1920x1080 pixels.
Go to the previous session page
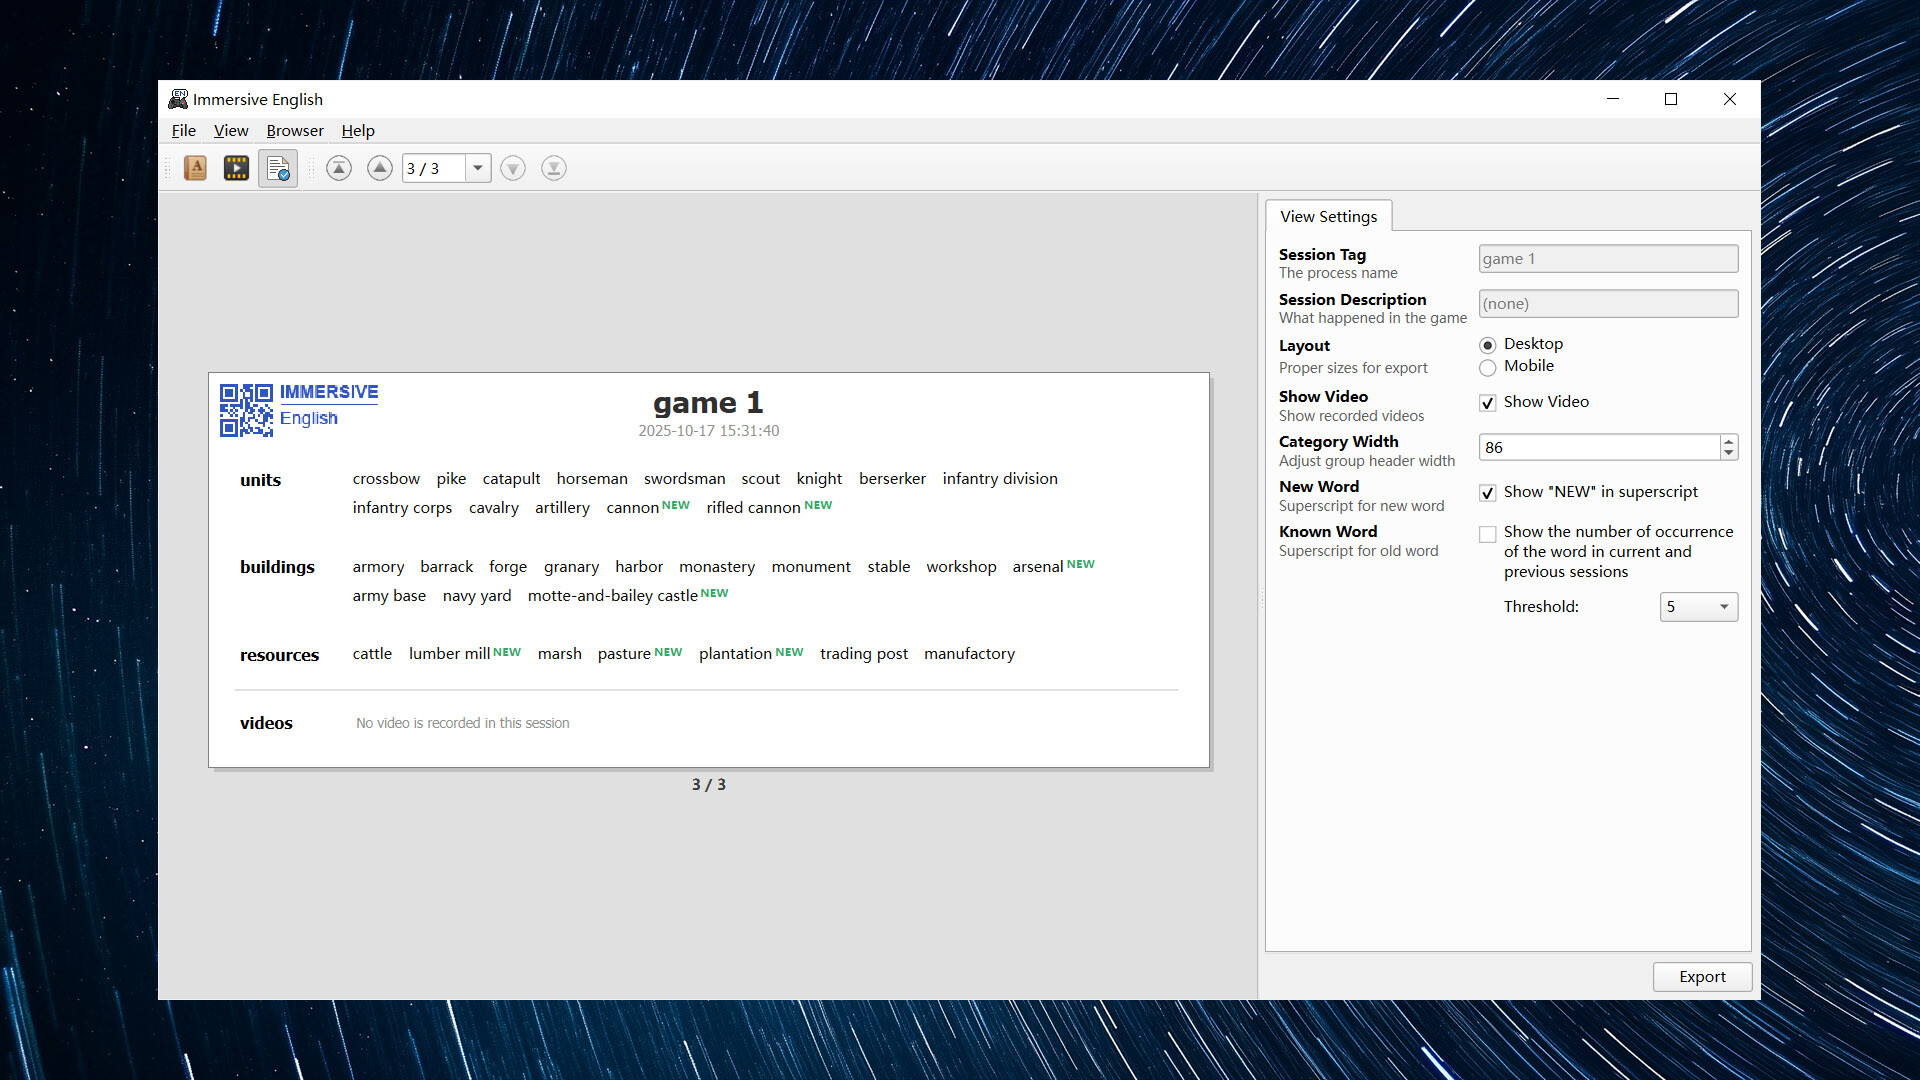(380, 168)
